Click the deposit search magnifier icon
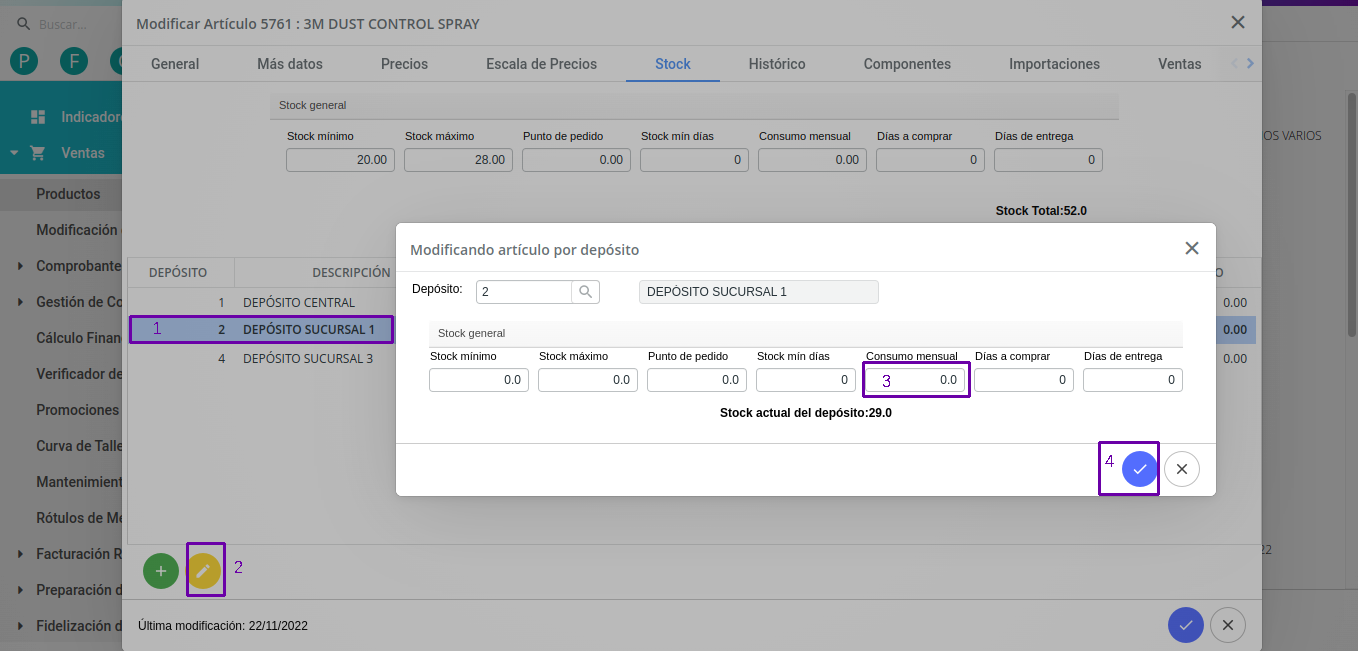Viewport: 1358px width, 651px height. pyautogui.click(x=586, y=292)
